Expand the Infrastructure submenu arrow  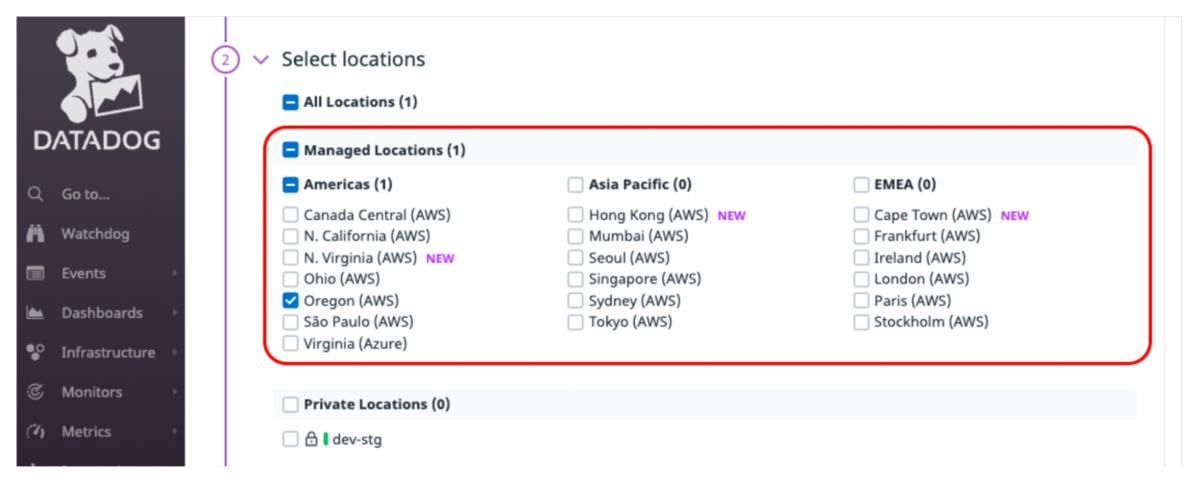coord(174,352)
